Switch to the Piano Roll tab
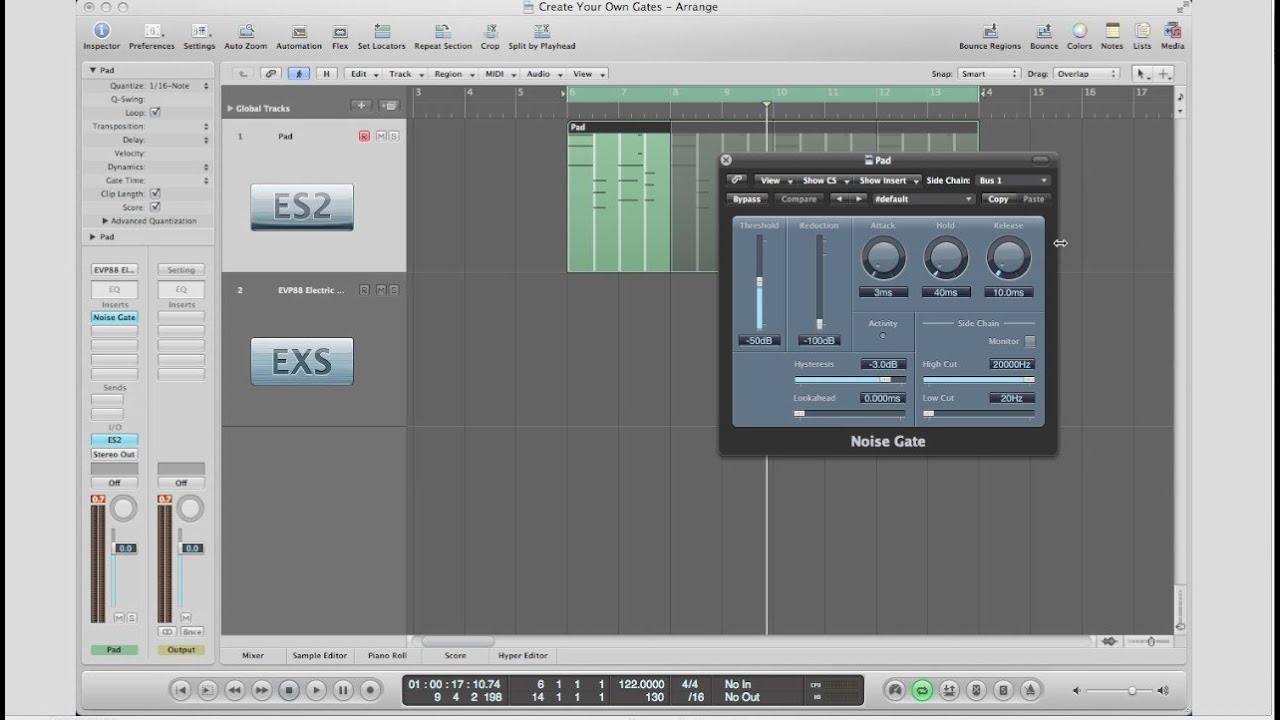 click(x=387, y=656)
